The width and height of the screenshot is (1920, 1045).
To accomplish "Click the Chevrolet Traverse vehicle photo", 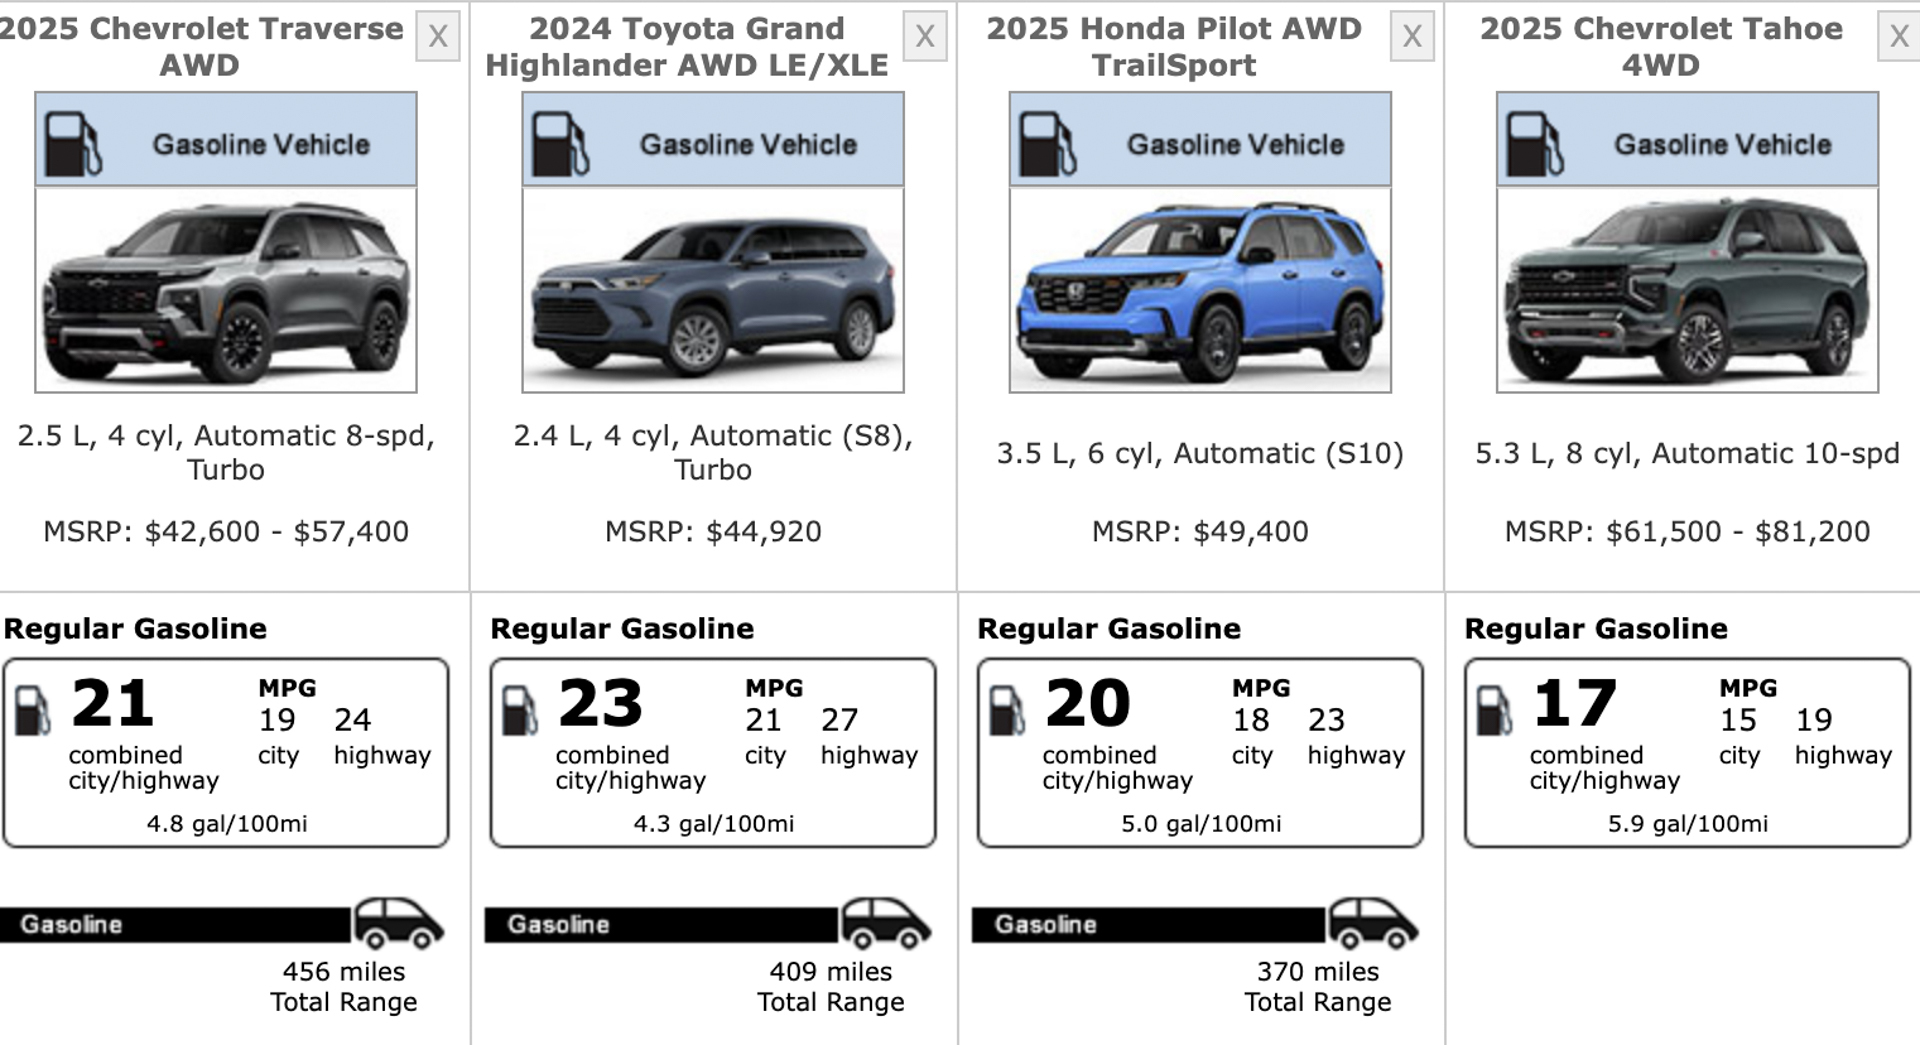I will pos(226,290).
